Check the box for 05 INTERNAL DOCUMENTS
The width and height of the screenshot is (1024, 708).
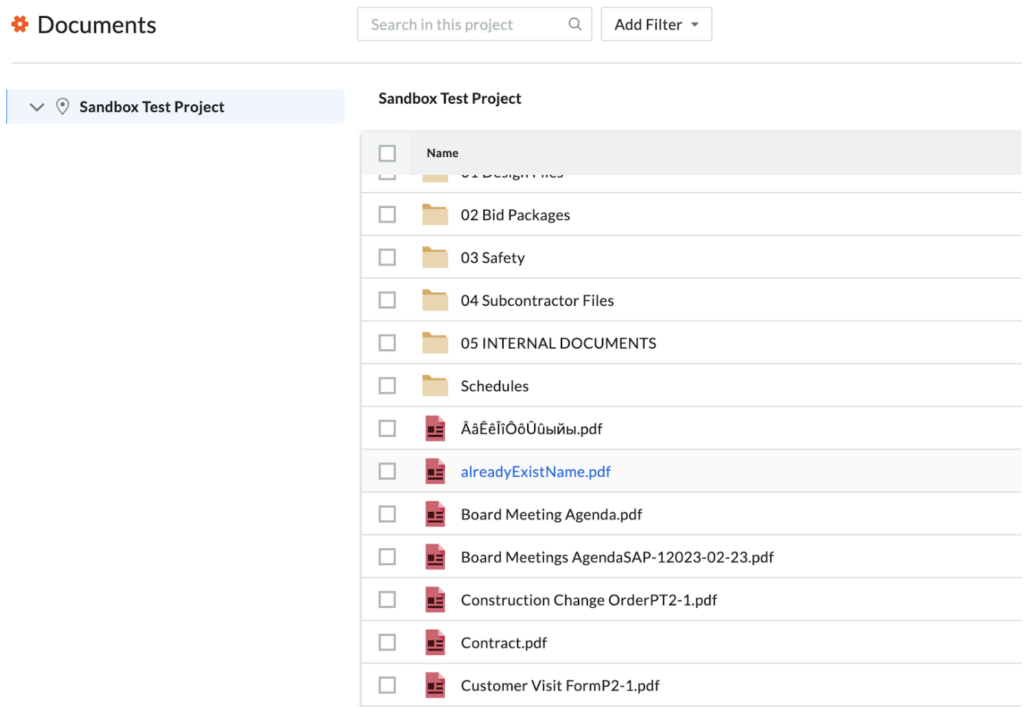387,343
